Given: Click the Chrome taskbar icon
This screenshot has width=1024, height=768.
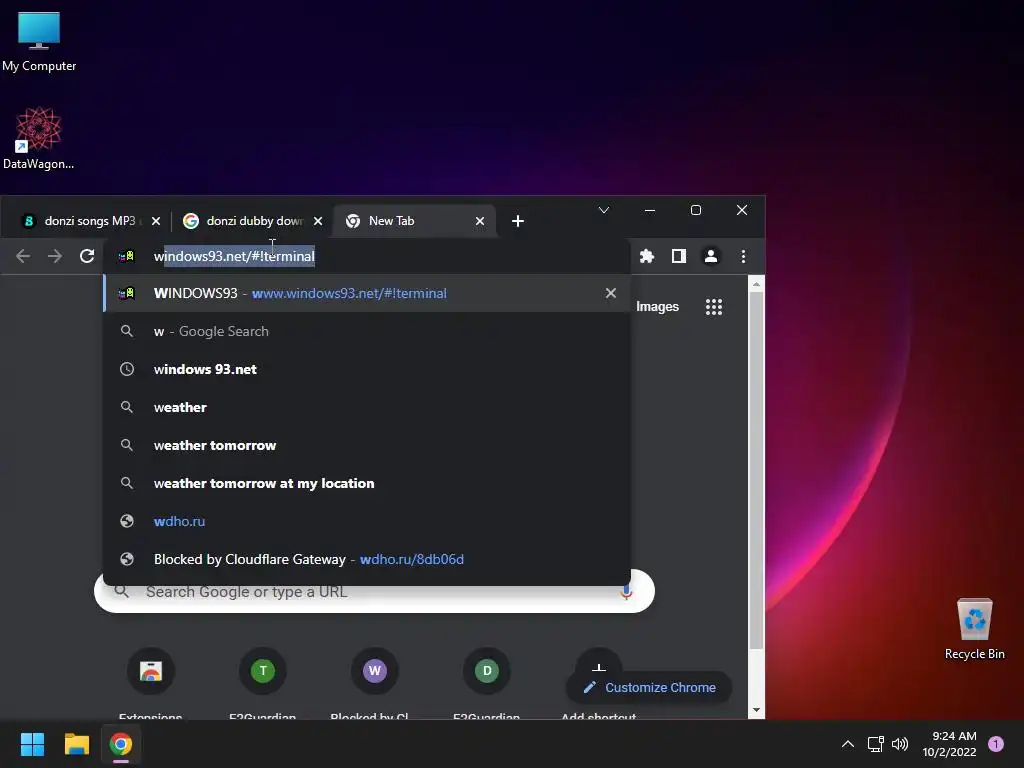Looking at the screenshot, I should pos(121,744).
